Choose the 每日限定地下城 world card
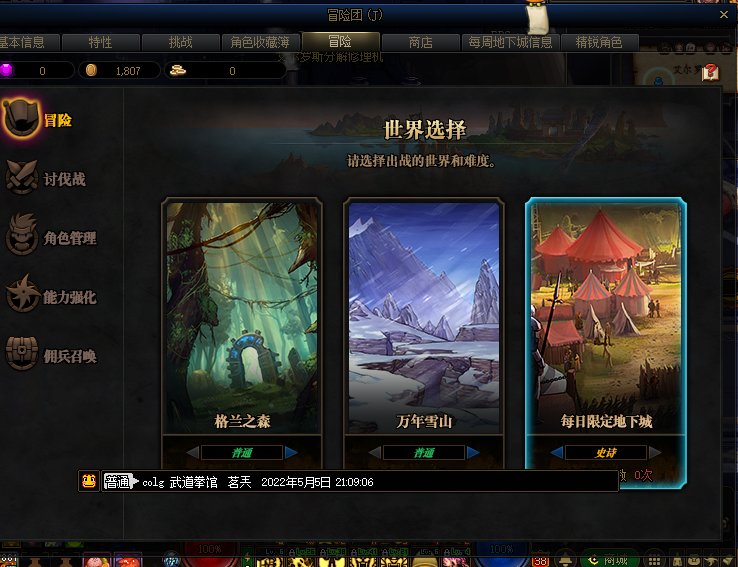The width and height of the screenshot is (738, 567). pyautogui.click(x=606, y=316)
